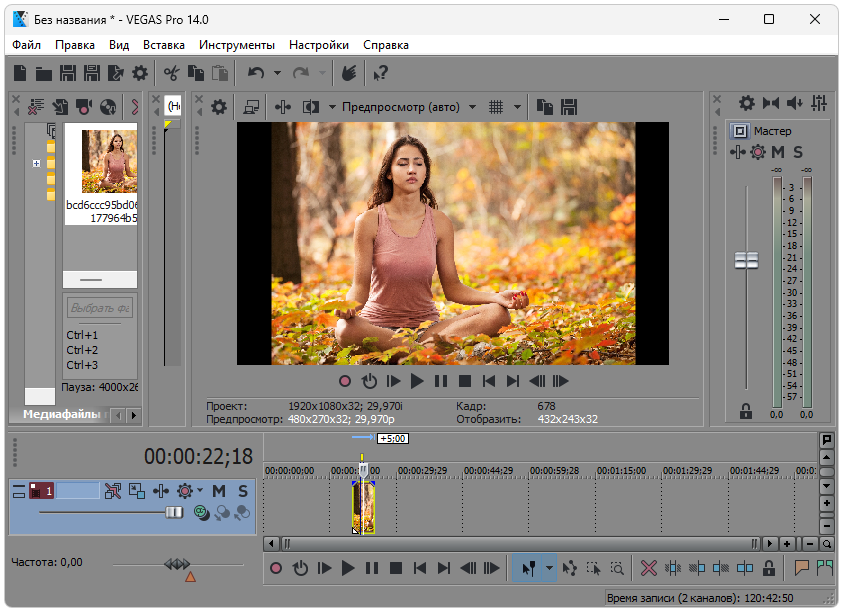Click the What's This help cursor icon
843x612 pixels.
coord(380,73)
